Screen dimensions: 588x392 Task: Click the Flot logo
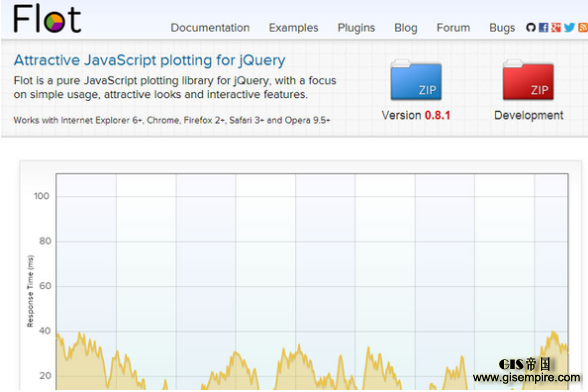(47, 19)
